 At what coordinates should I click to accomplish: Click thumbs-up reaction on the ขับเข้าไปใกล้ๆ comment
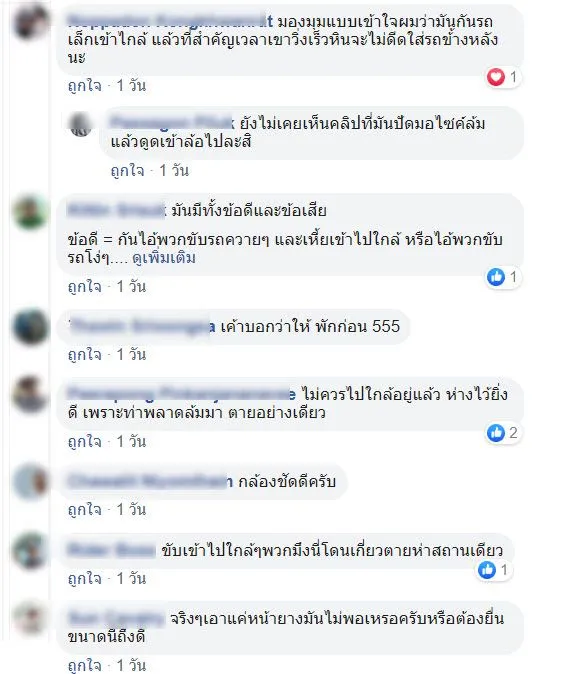487,570
